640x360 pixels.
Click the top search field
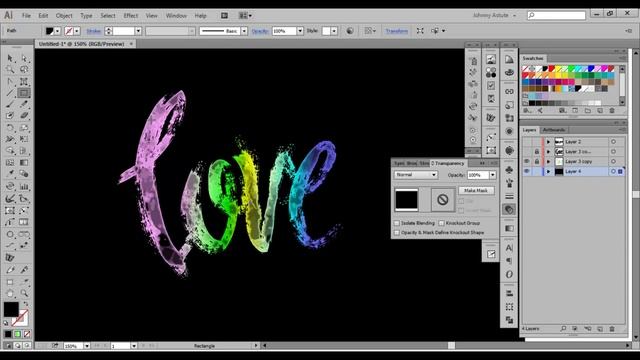[556, 15]
